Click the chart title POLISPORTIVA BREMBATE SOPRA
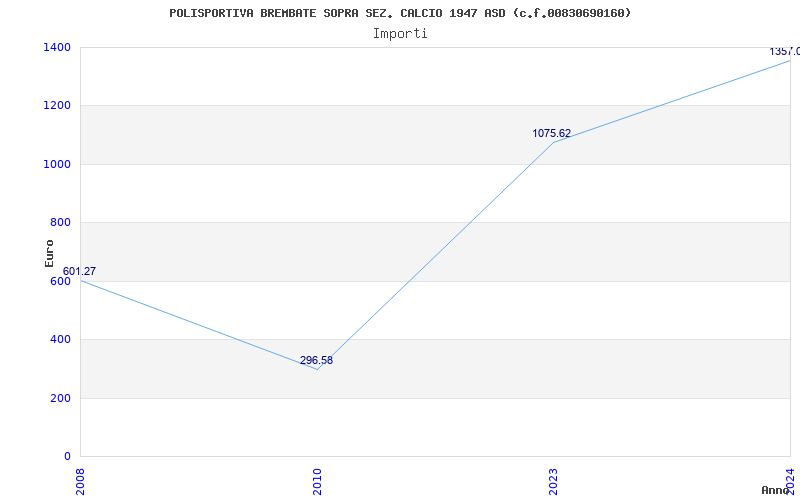 [x=400, y=13]
